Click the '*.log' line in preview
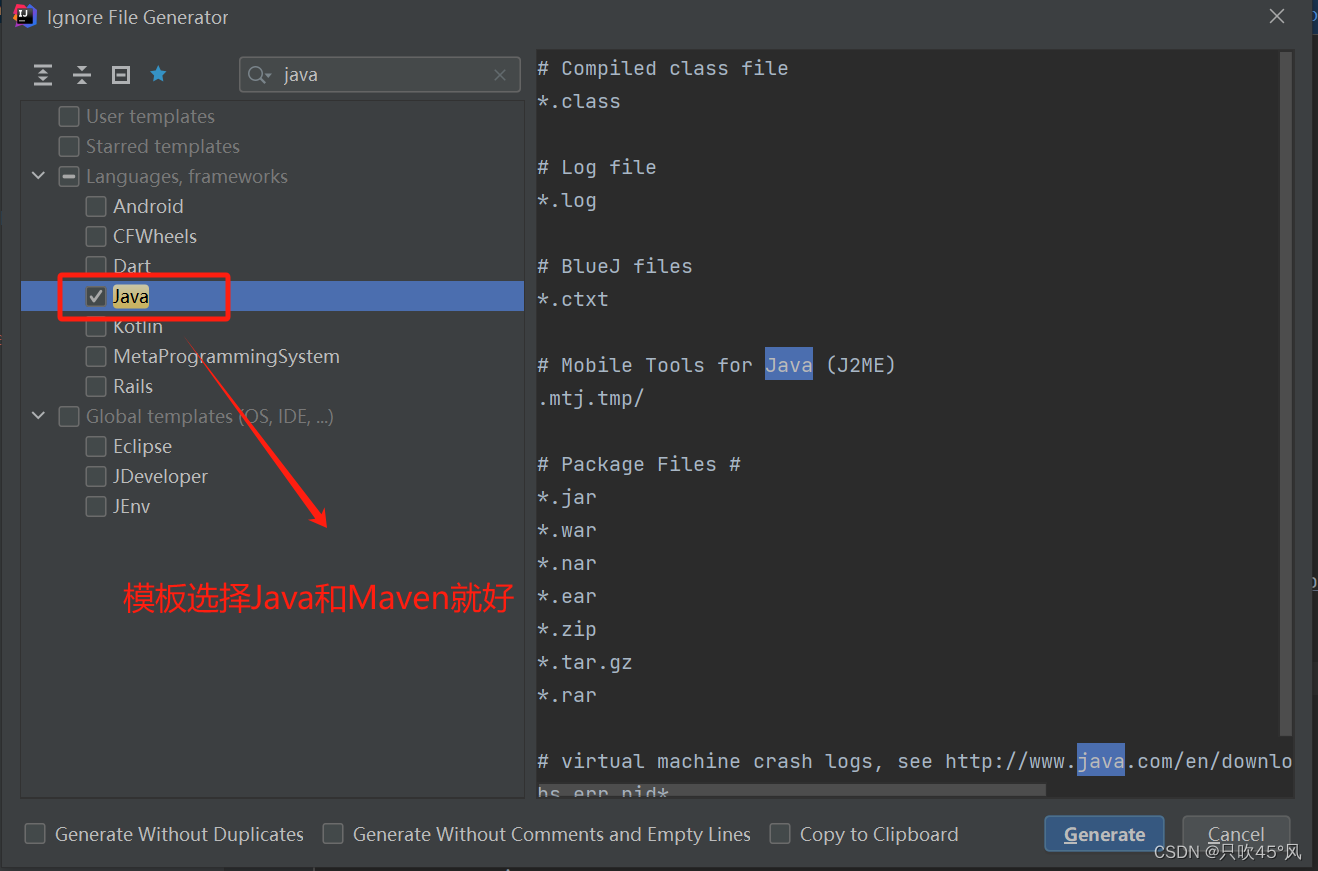This screenshot has width=1318, height=871. (x=567, y=200)
